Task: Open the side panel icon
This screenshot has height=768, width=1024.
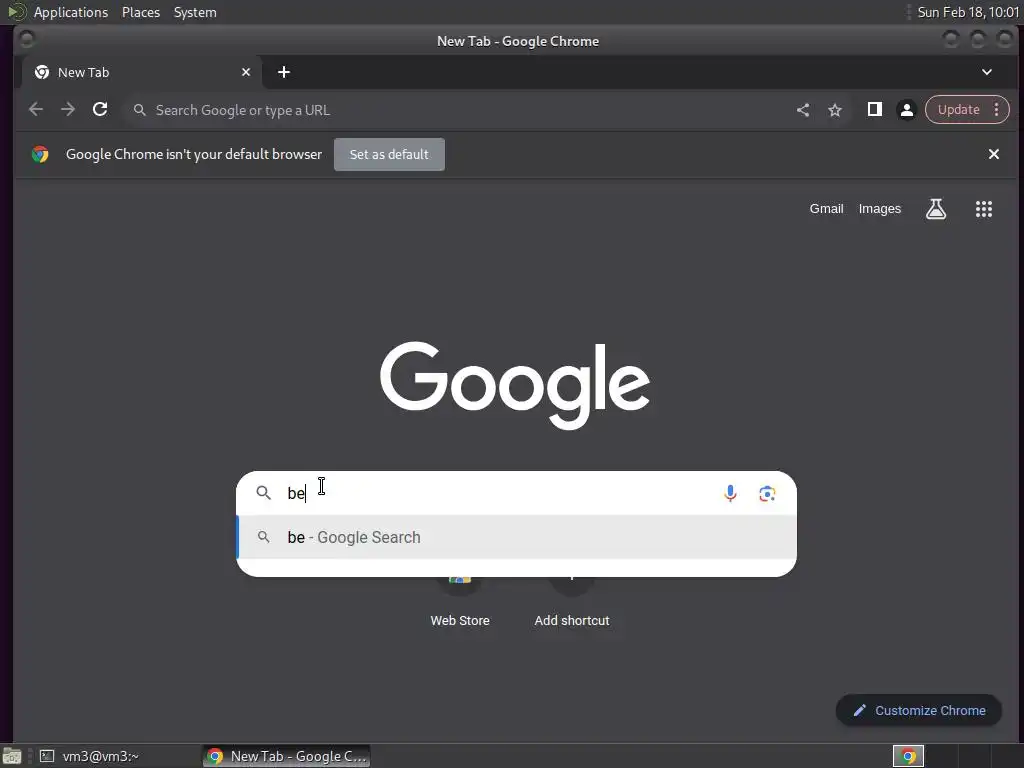Action: pyautogui.click(x=874, y=110)
